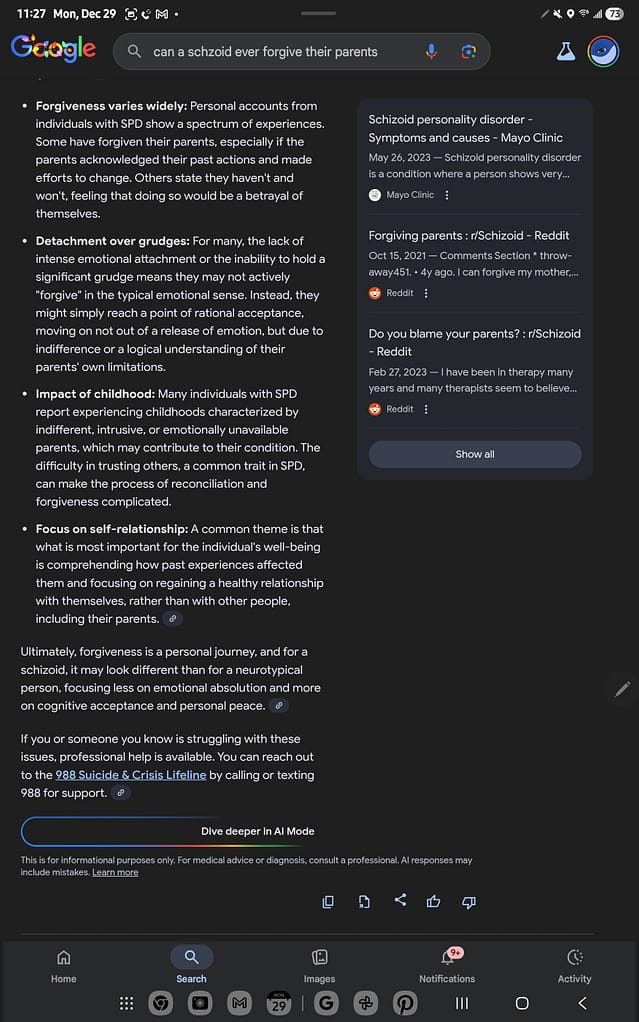Rate the response with thumbs down
The height and width of the screenshot is (1022, 639).
coord(468,901)
